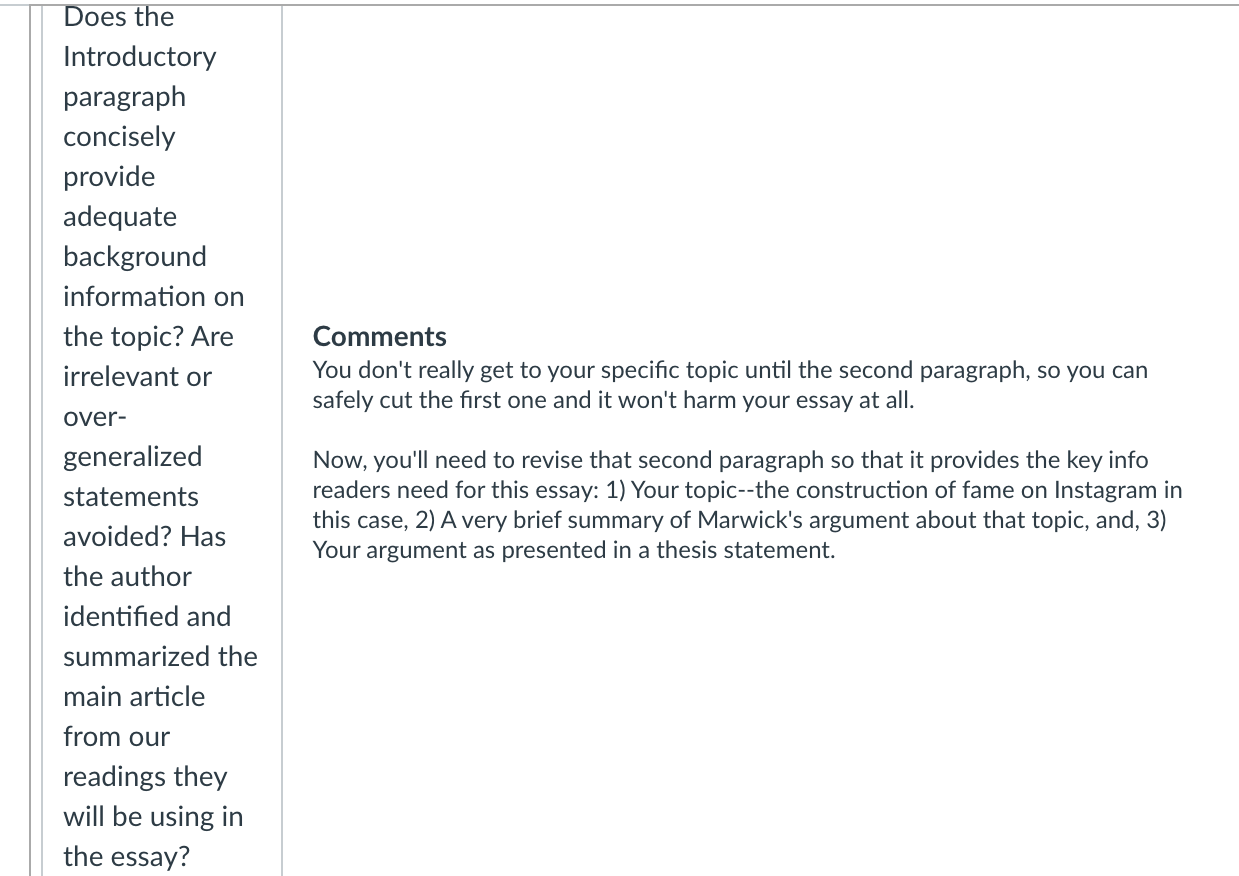Click the last criterion line 'the essay?'
The height and width of the screenshot is (876, 1239).
click(x=127, y=857)
